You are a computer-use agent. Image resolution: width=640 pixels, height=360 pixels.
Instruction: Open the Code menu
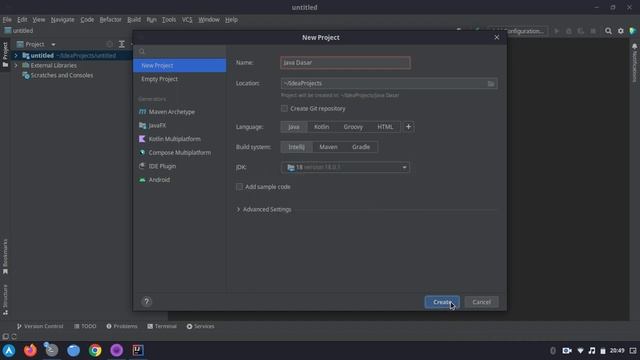(x=87, y=20)
